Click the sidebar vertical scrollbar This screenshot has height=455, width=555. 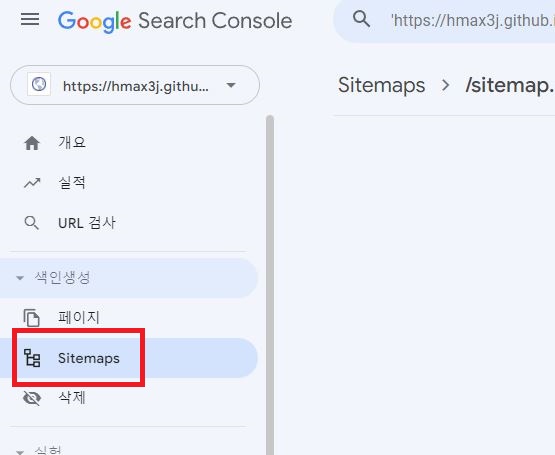(x=270, y=285)
